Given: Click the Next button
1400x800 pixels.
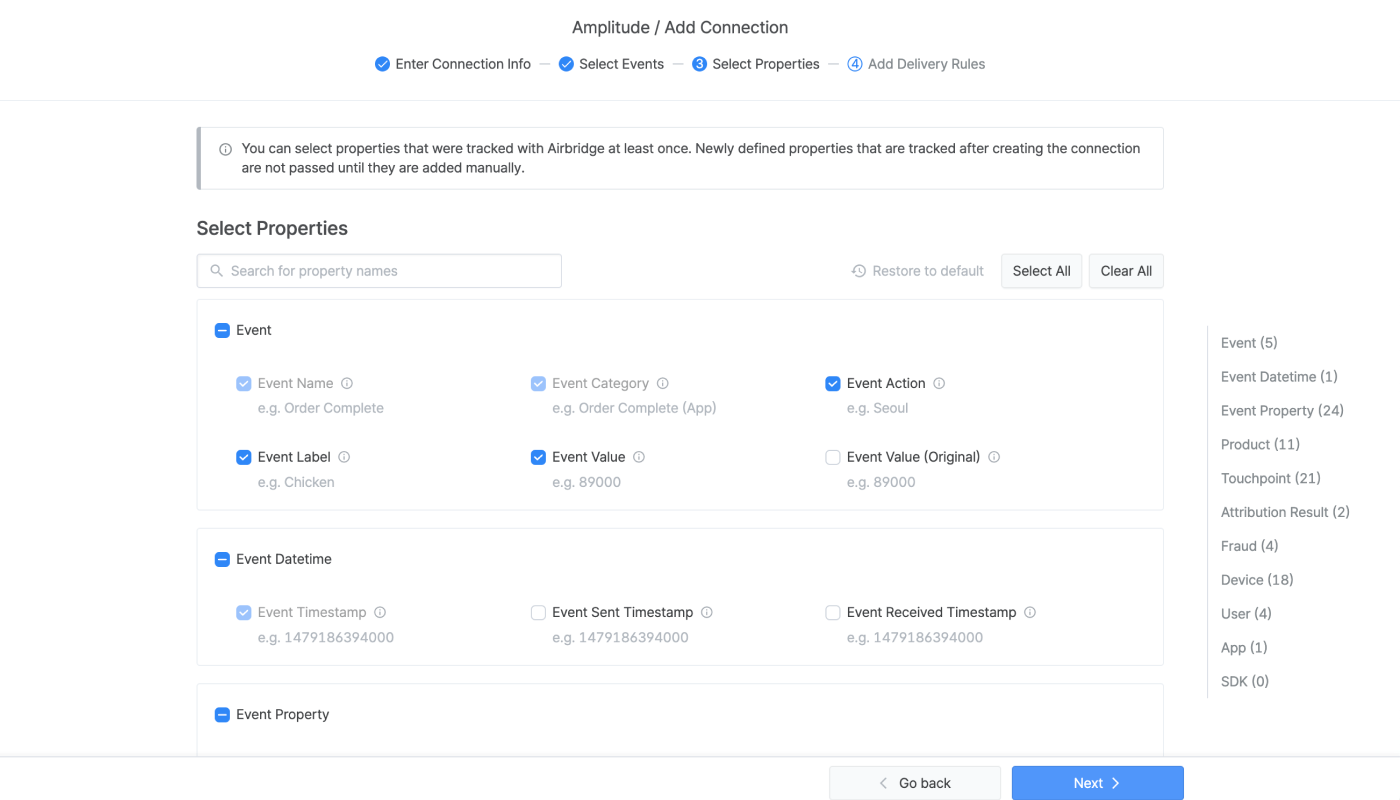Looking at the screenshot, I should pos(1098,783).
